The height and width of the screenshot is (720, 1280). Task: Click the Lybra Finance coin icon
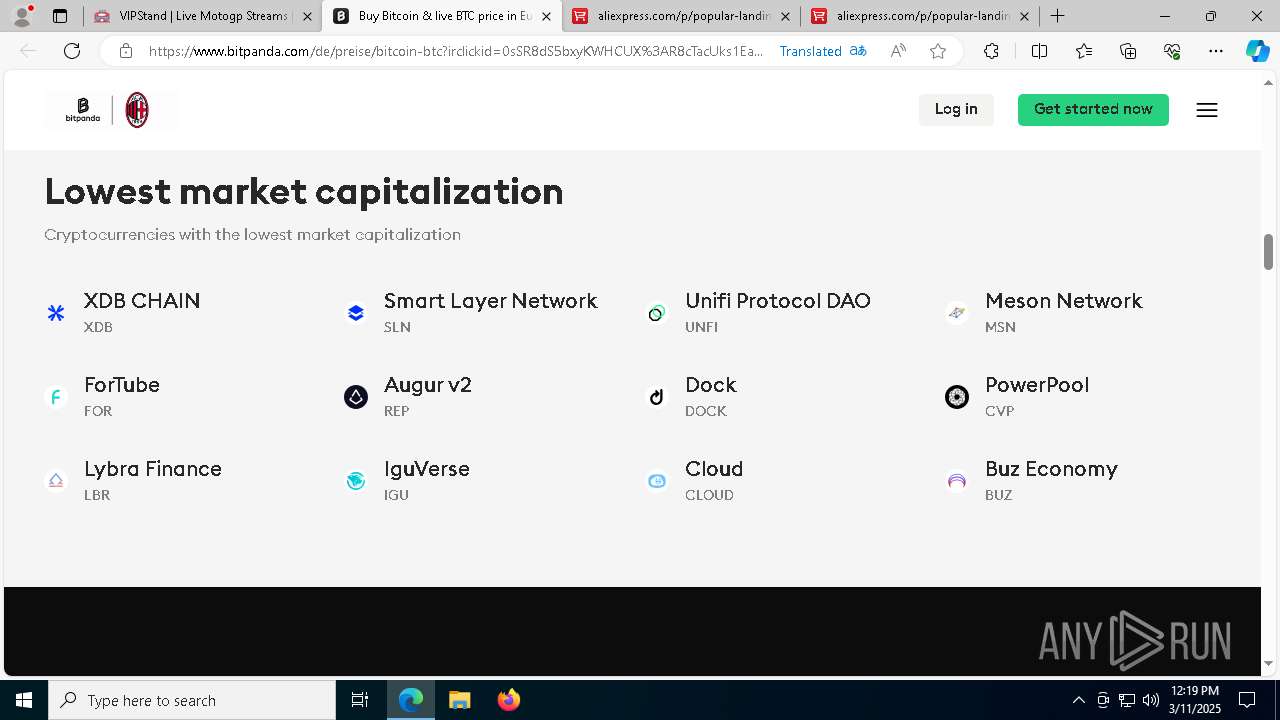click(x=56, y=481)
